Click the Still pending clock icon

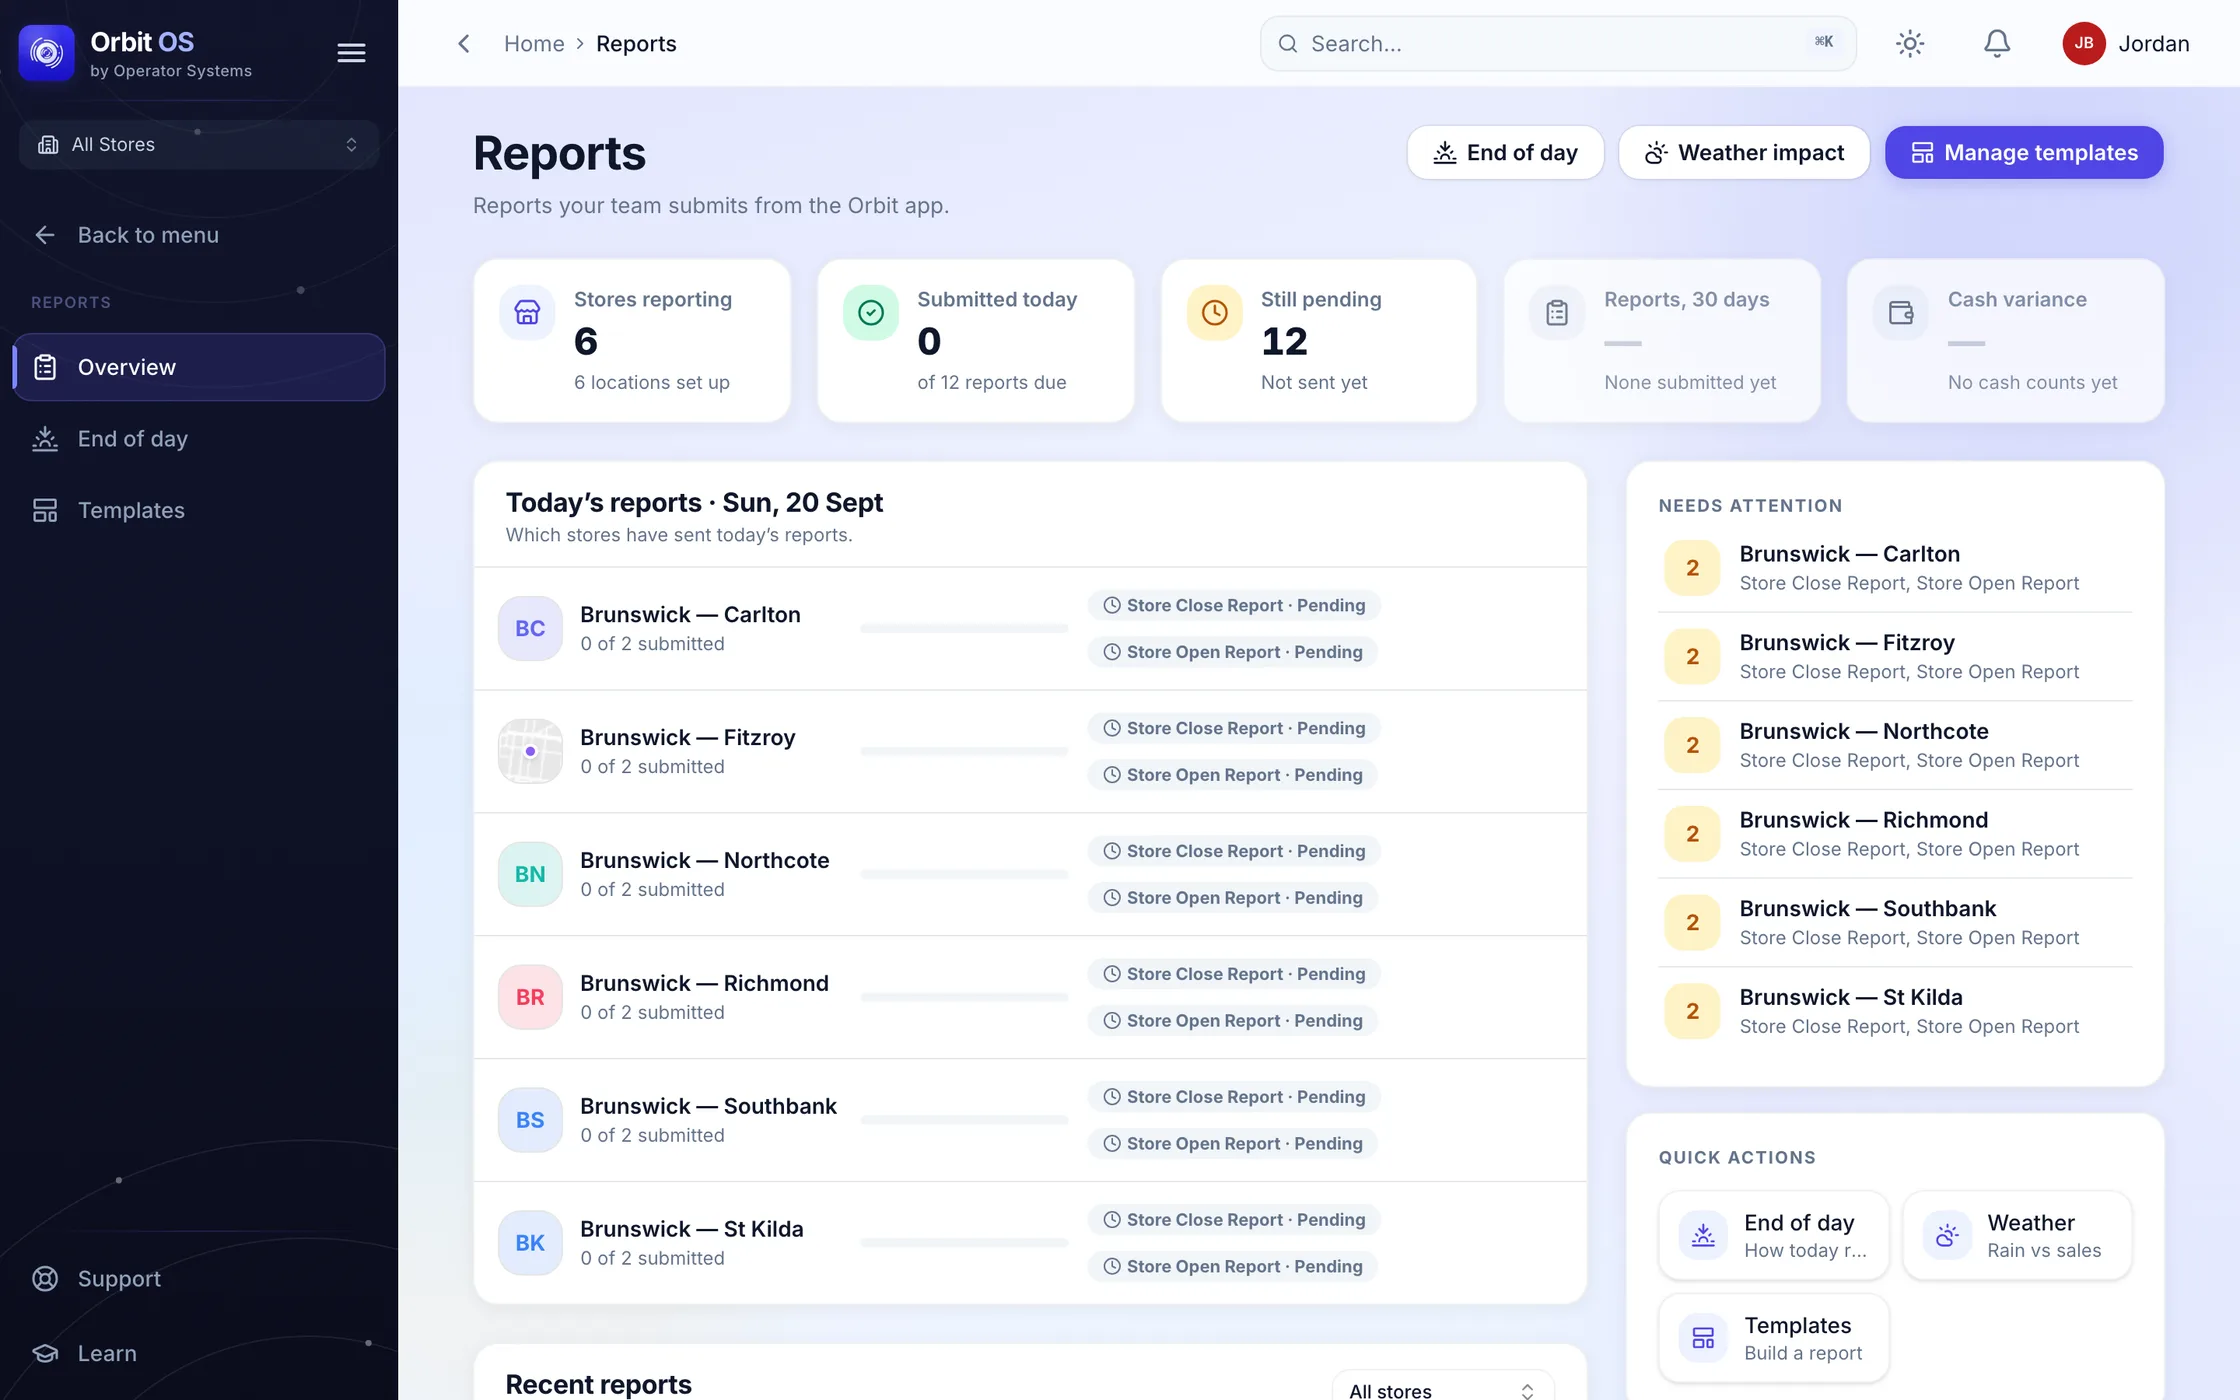[x=1214, y=312]
